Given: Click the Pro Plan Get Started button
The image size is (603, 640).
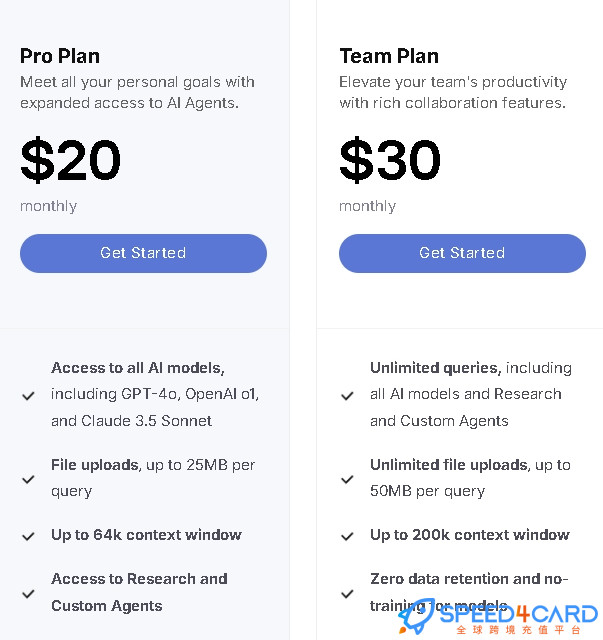Looking at the screenshot, I should (x=143, y=253).
